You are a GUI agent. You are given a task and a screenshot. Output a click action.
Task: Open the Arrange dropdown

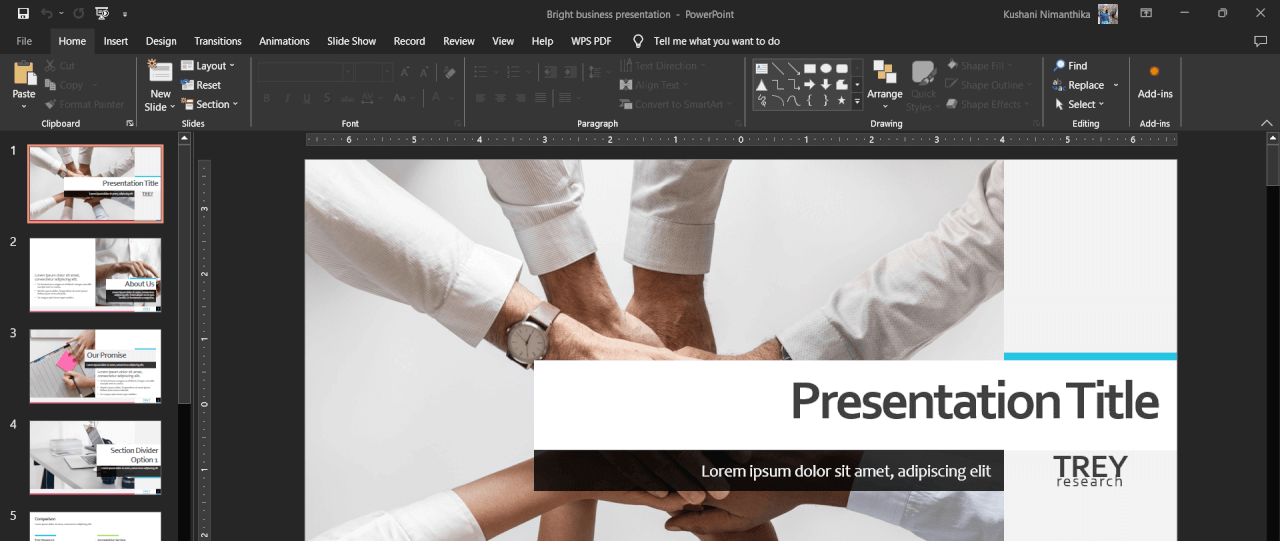(x=885, y=85)
